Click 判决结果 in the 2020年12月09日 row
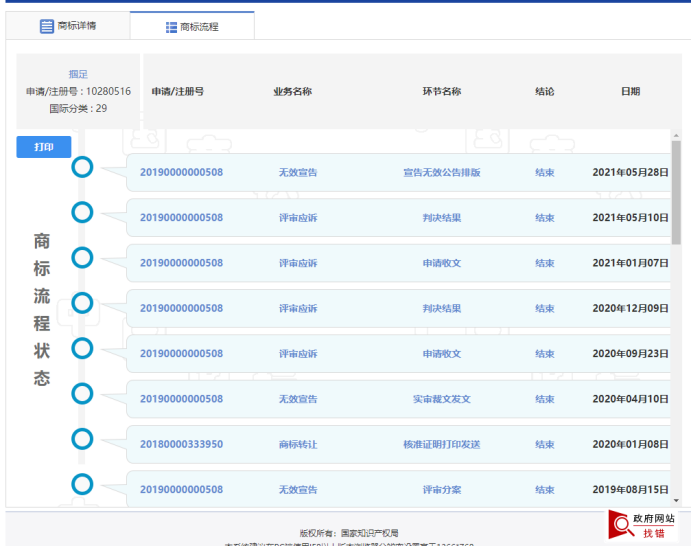The height and width of the screenshot is (546, 692). pos(442,309)
